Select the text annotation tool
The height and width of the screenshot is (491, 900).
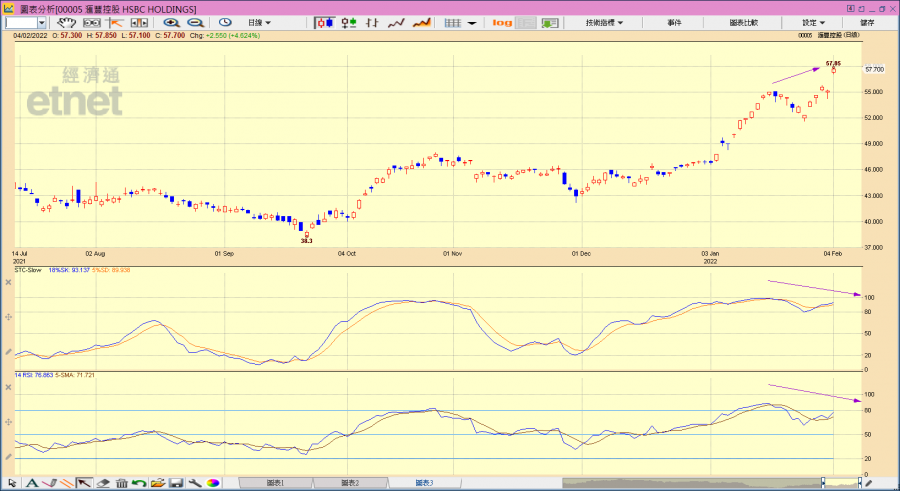click(31, 483)
